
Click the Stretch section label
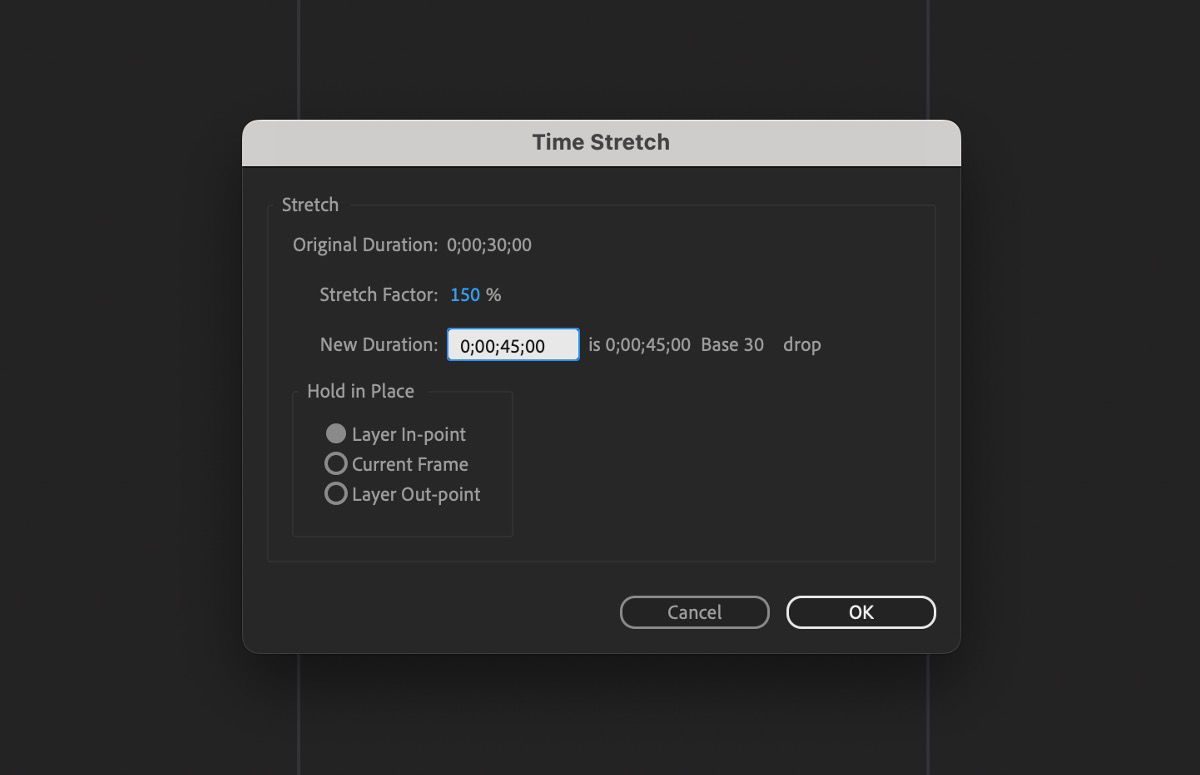click(x=310, y=204)
